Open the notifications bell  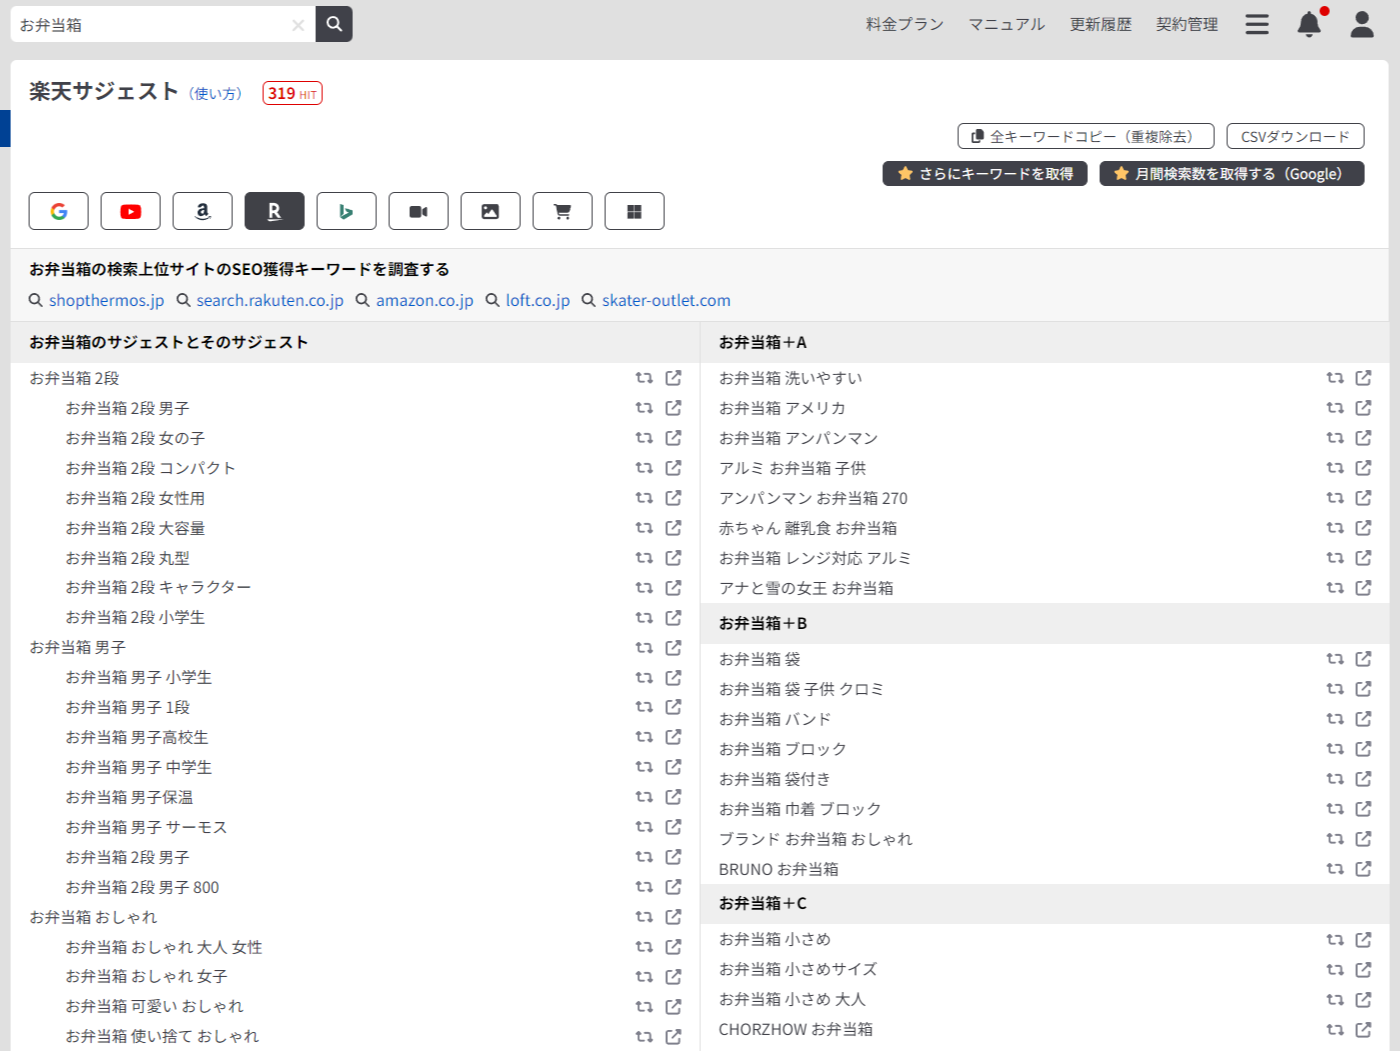[x=1309, y=24]
